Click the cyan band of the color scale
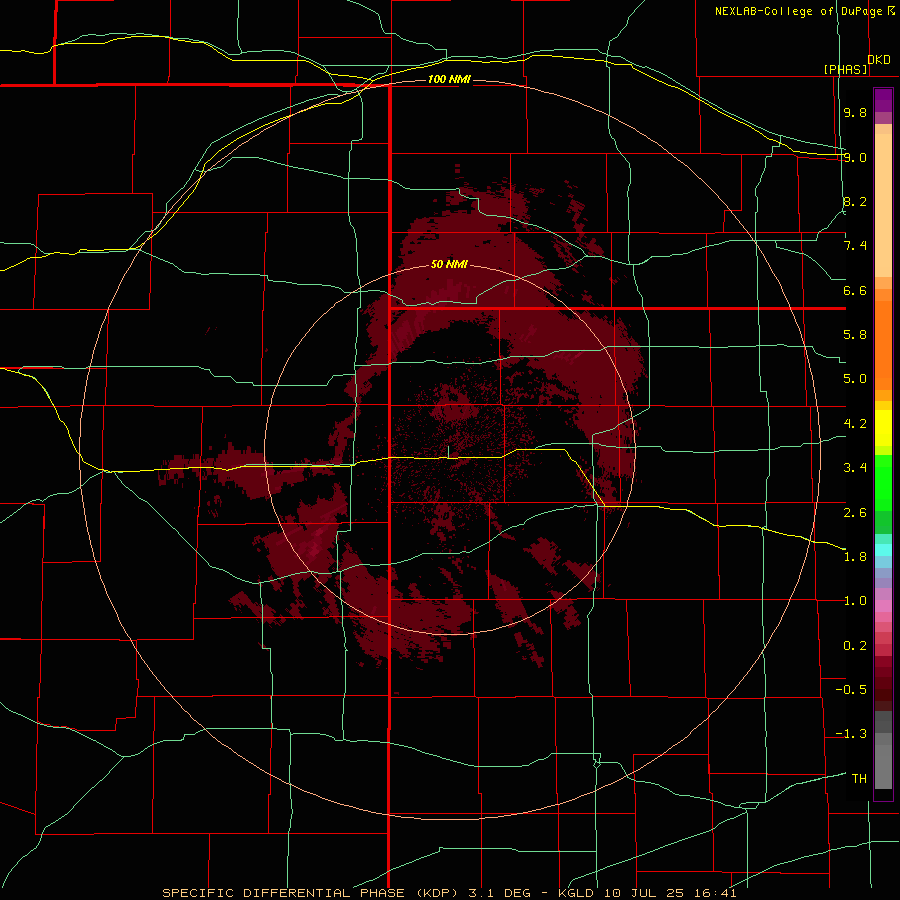900x900 pixels. tap(883, 550)
